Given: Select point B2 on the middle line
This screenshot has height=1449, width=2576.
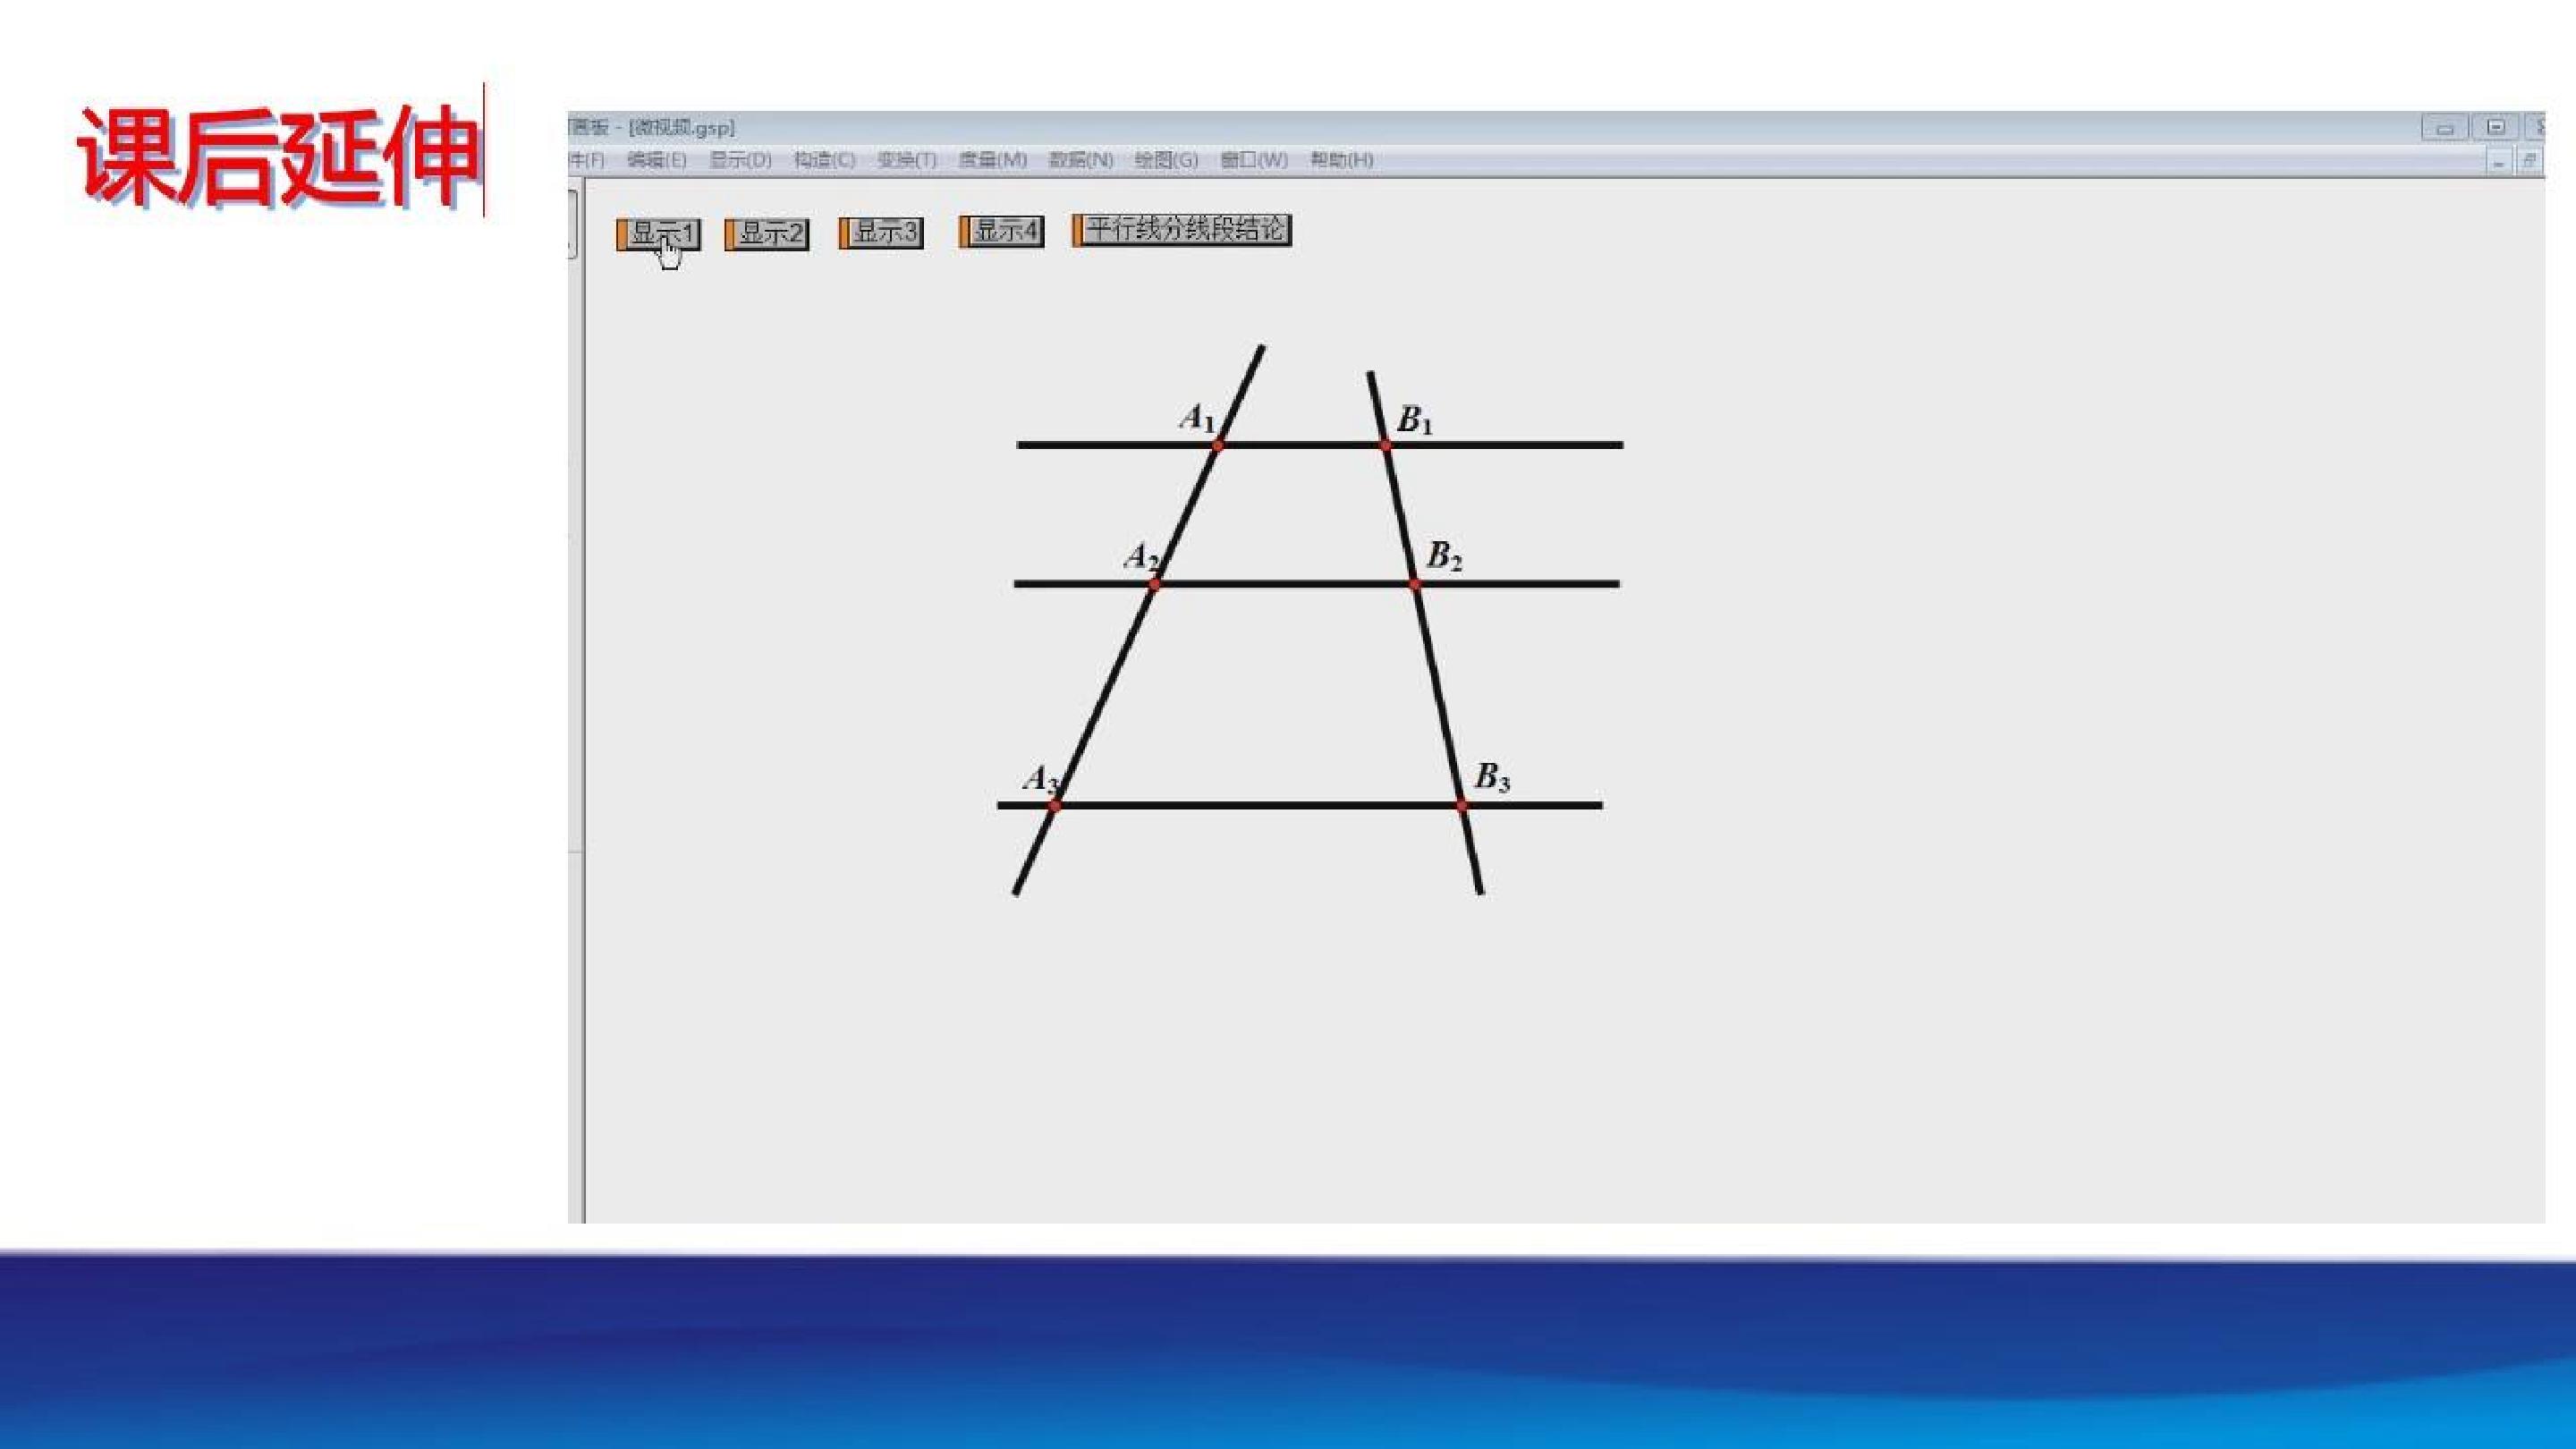Looking at the screenshot, I should [x=1414, y=583].
